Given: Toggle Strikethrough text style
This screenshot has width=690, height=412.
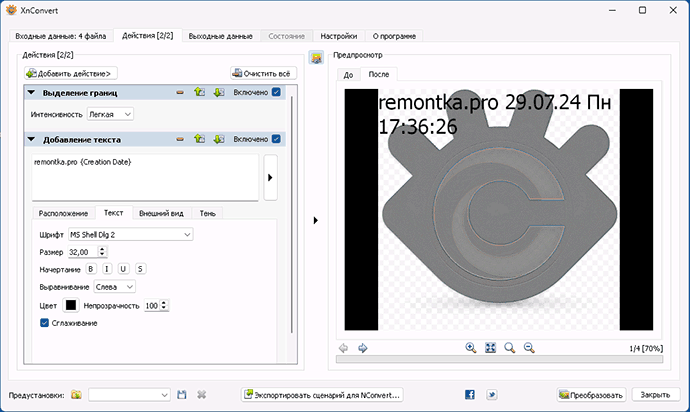Looking at the screenshot, I should coord(140,269).
